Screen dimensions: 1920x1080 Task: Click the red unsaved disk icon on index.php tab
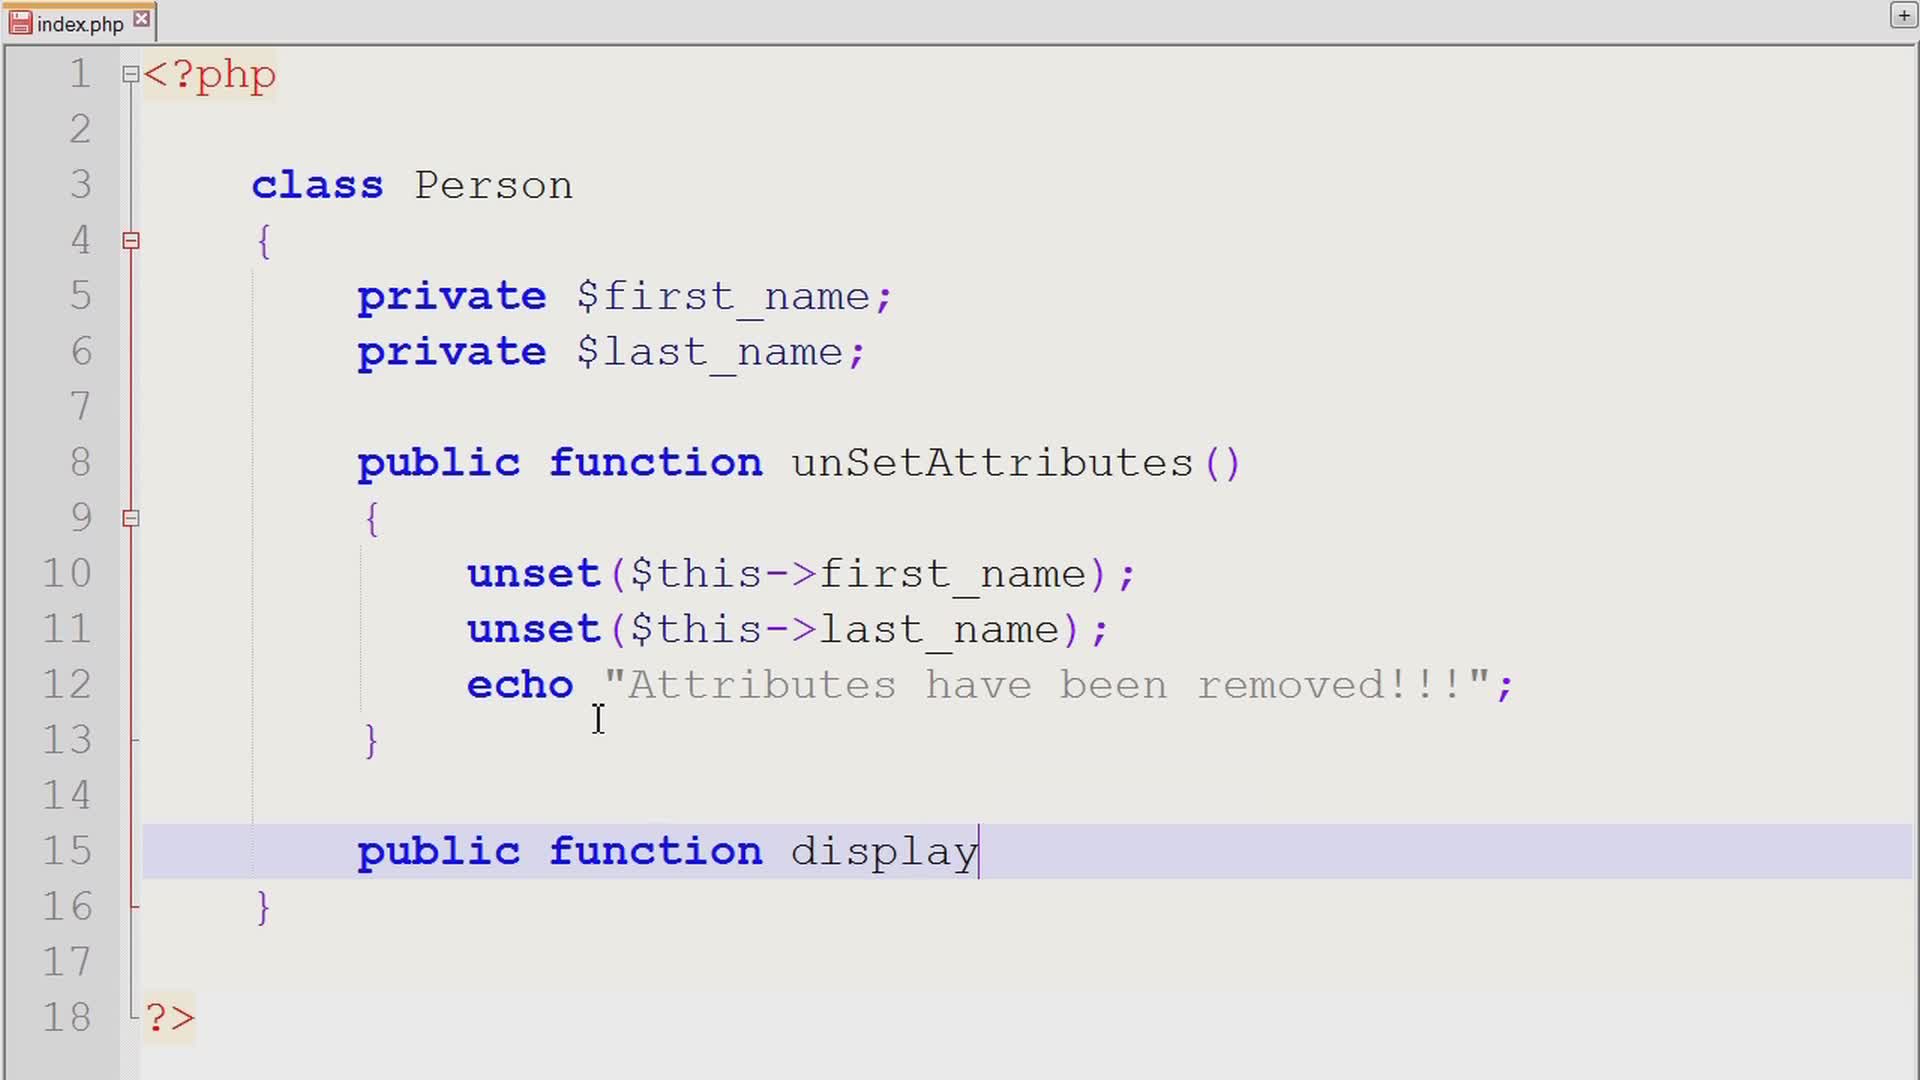(20, 23)
